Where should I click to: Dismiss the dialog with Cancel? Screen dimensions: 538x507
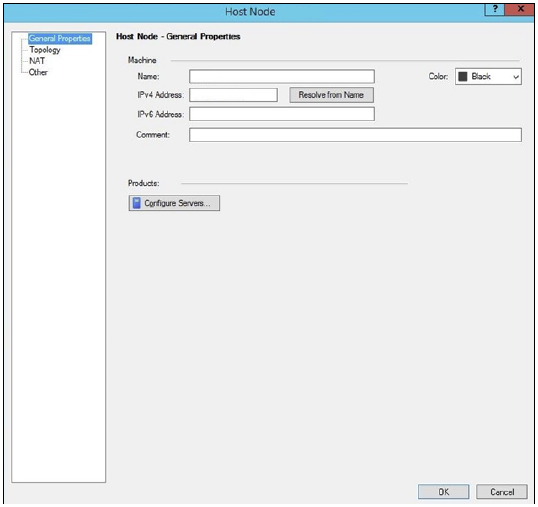click(x=502, y=492)
